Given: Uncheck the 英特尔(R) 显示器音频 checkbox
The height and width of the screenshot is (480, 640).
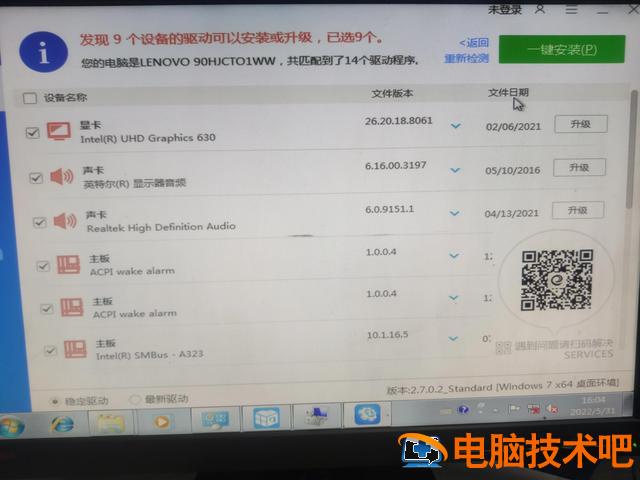Looking at the screenshot, I should (x=36, y=178).
